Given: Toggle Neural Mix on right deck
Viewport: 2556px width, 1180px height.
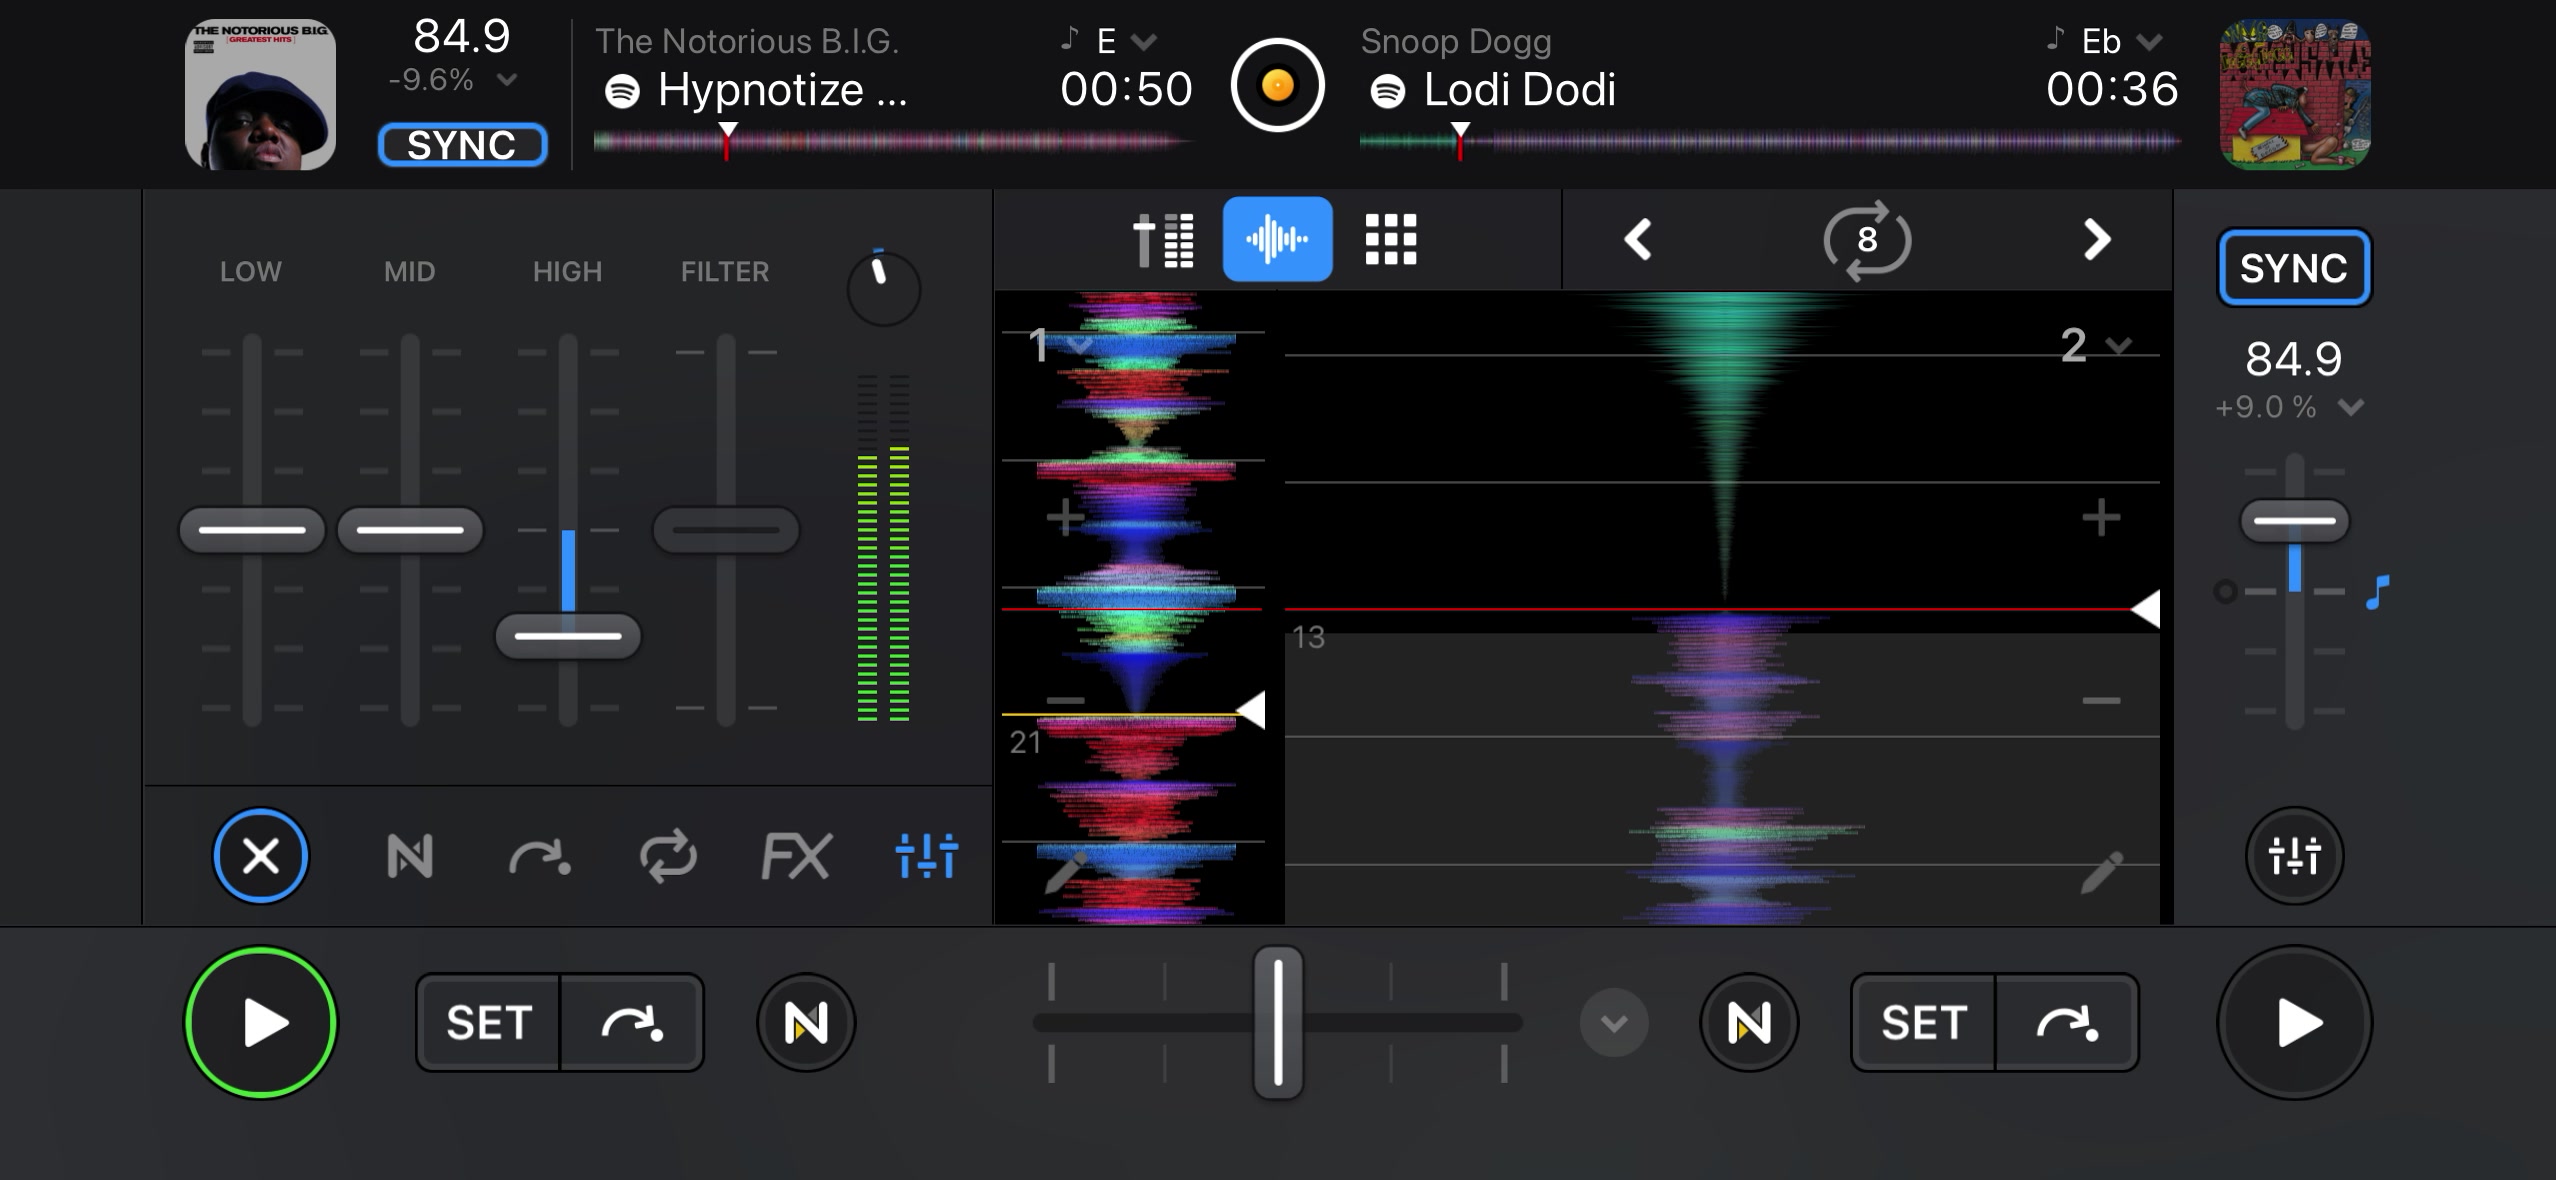Looking at the screenshot, I should point(1749,1023).
